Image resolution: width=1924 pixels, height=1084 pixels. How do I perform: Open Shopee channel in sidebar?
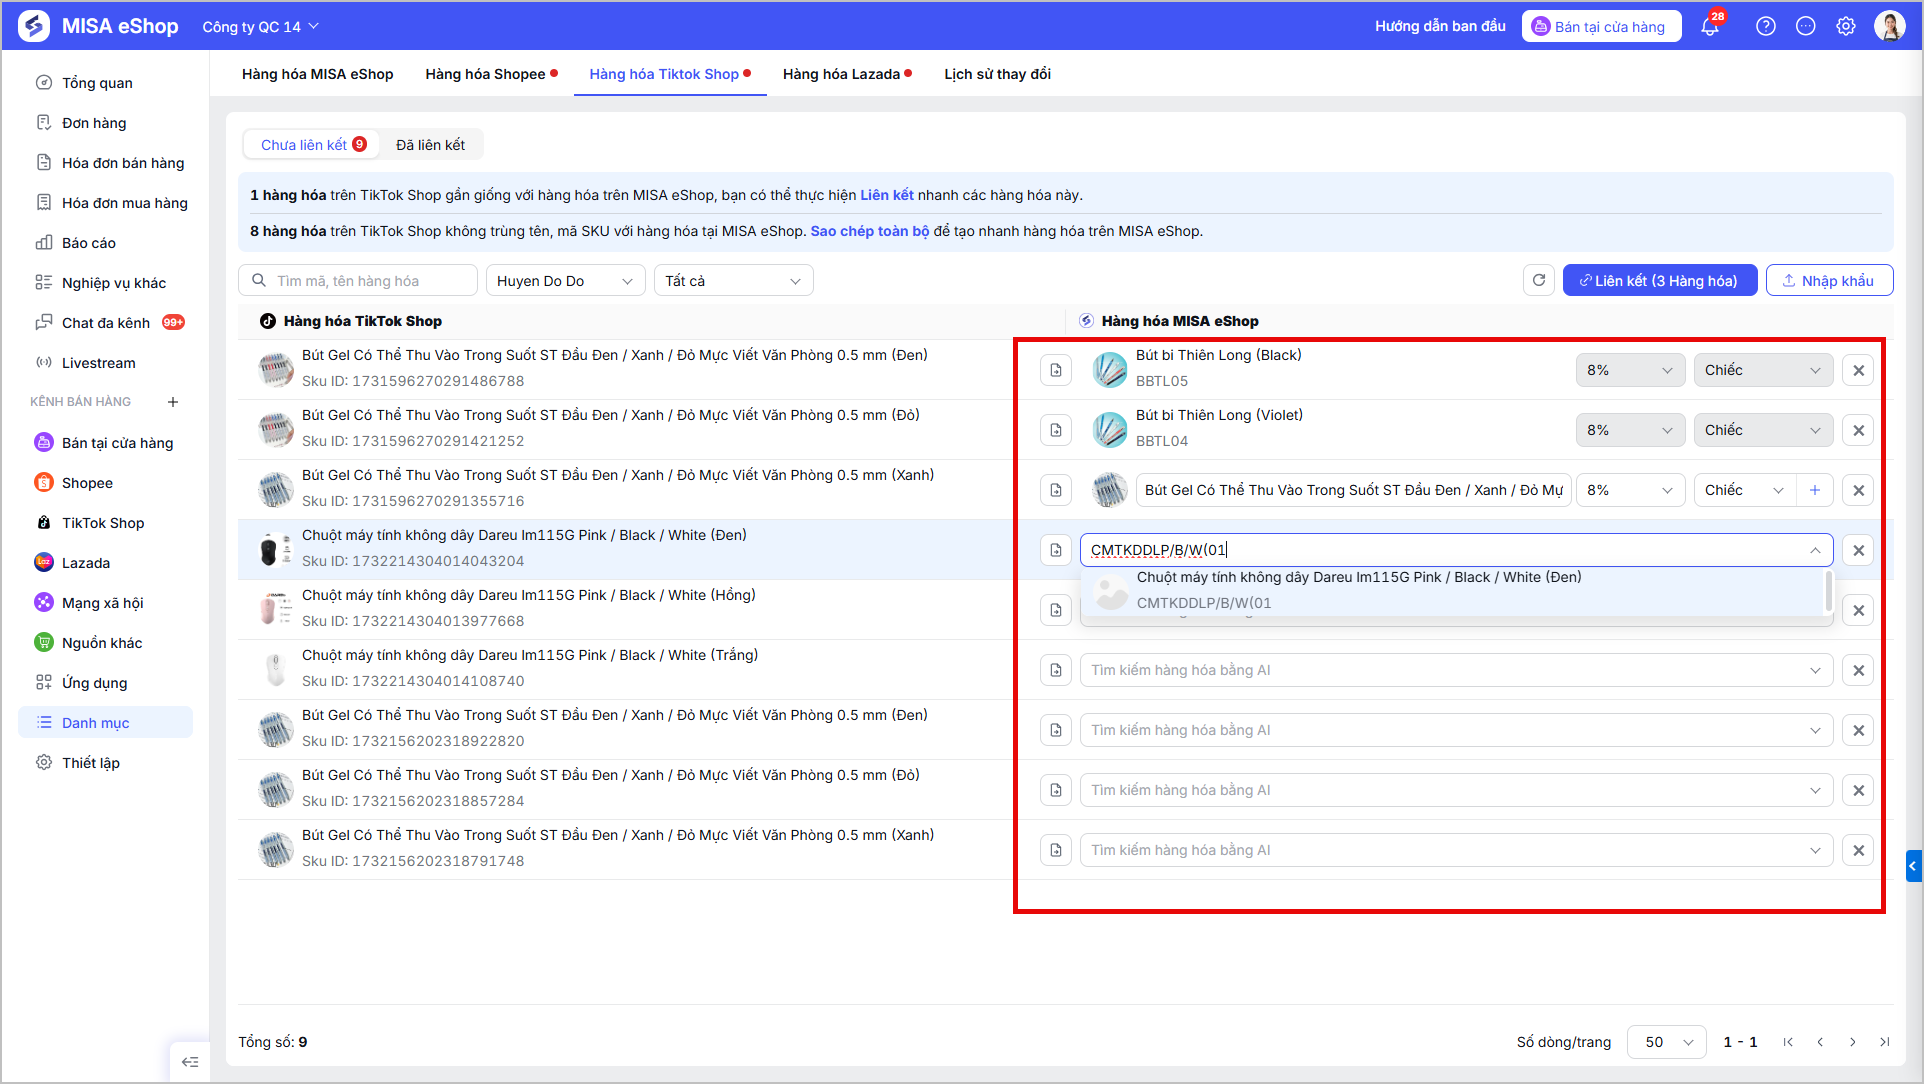pos(87,483)
